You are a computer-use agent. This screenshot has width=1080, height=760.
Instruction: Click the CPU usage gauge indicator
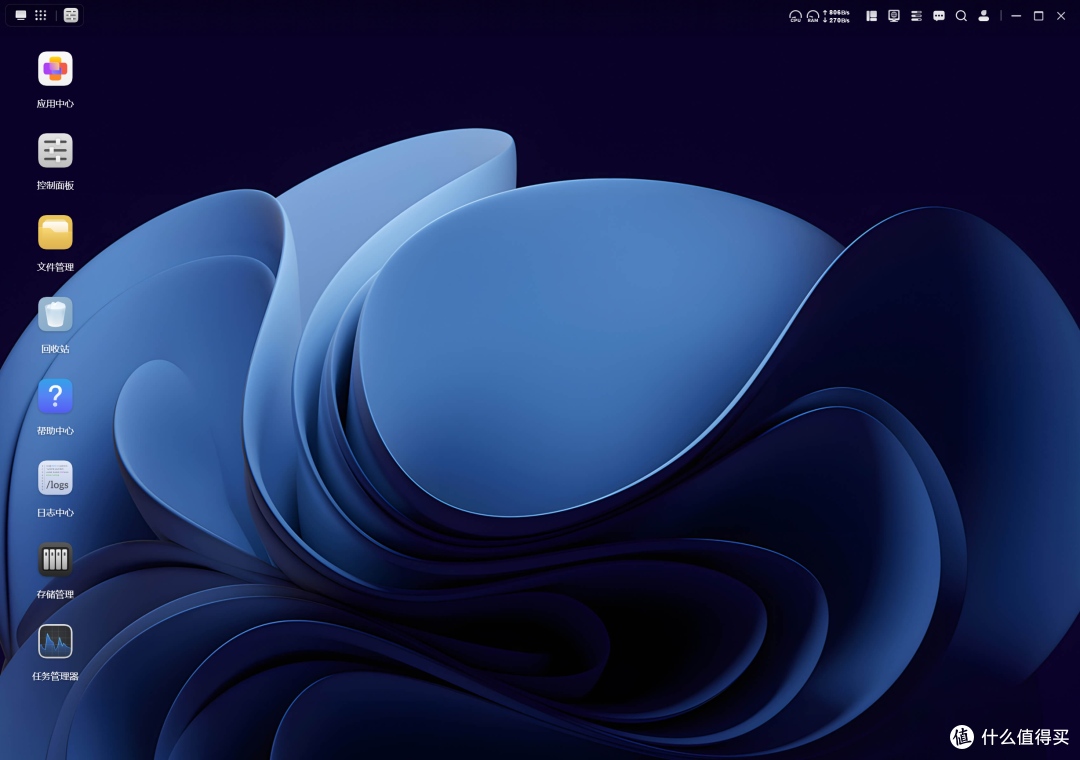795,16
